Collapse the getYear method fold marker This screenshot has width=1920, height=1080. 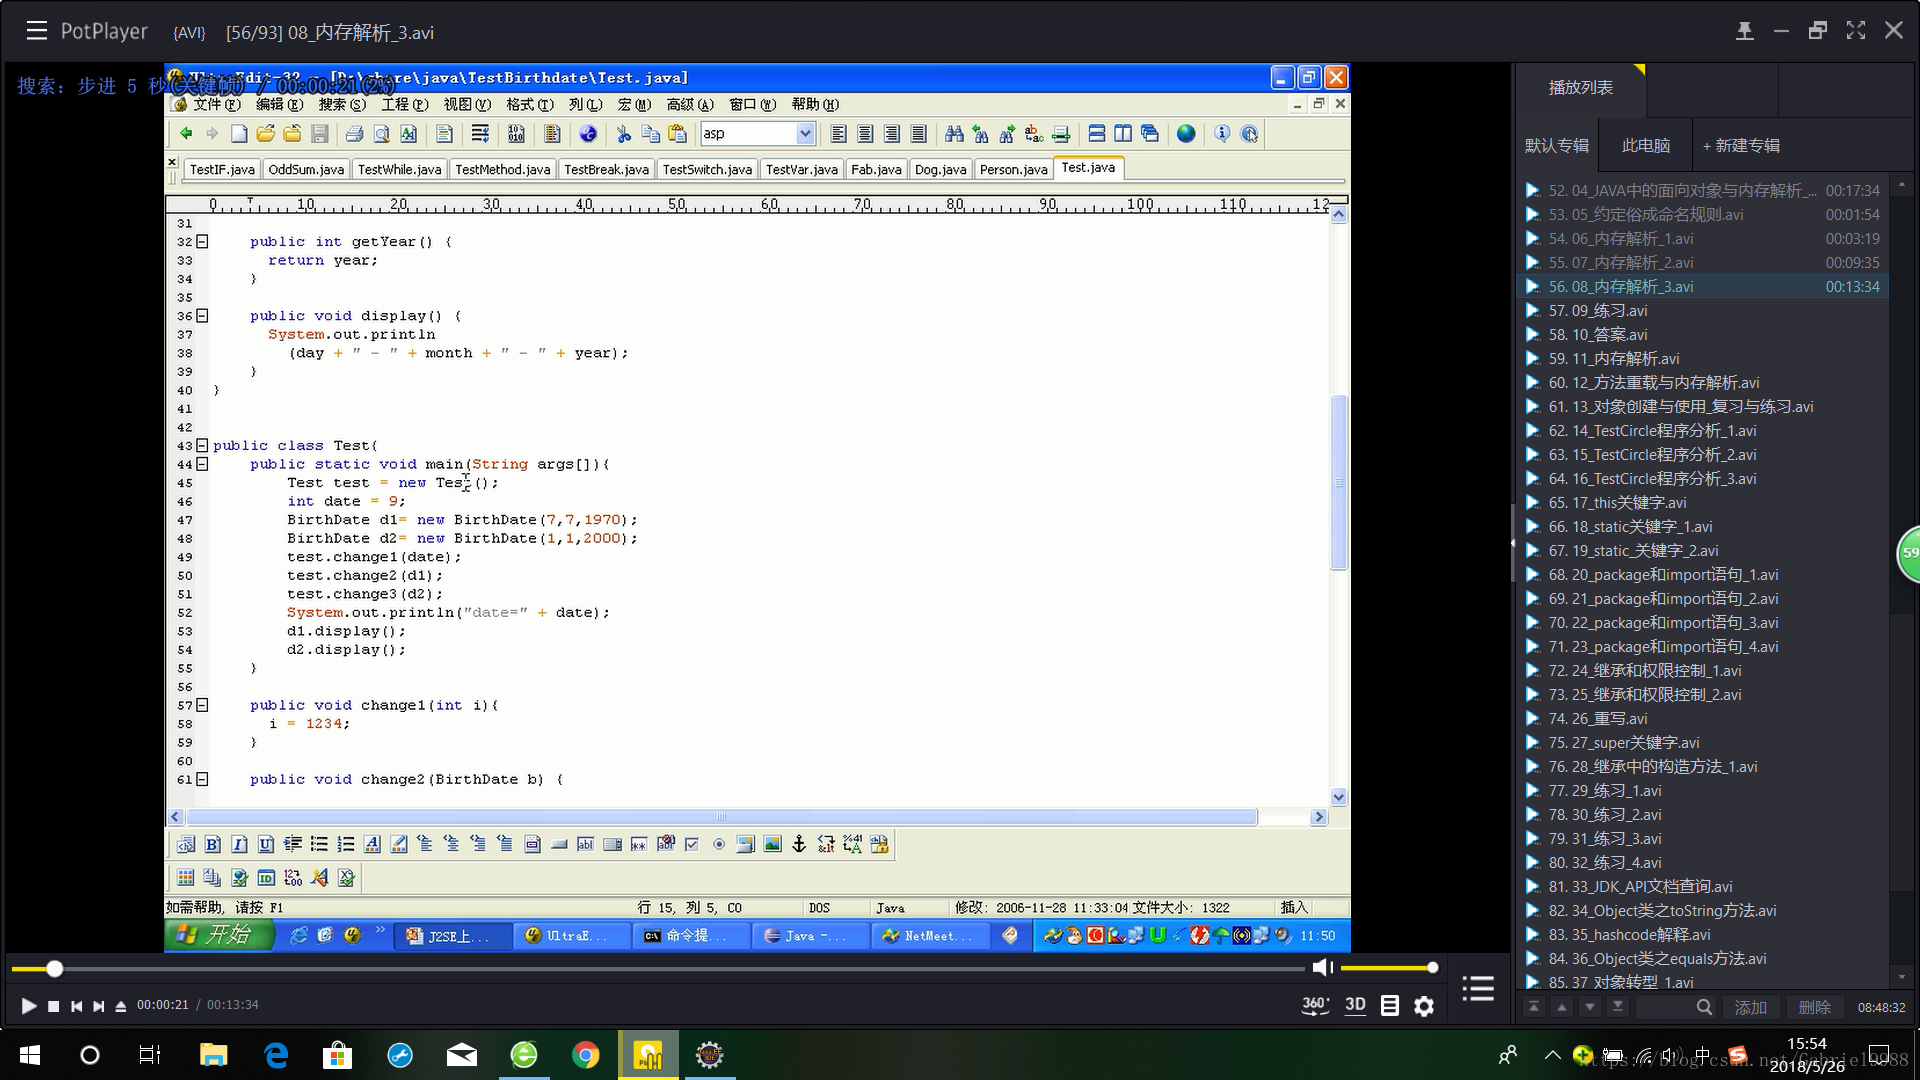(x=202, y=241)
